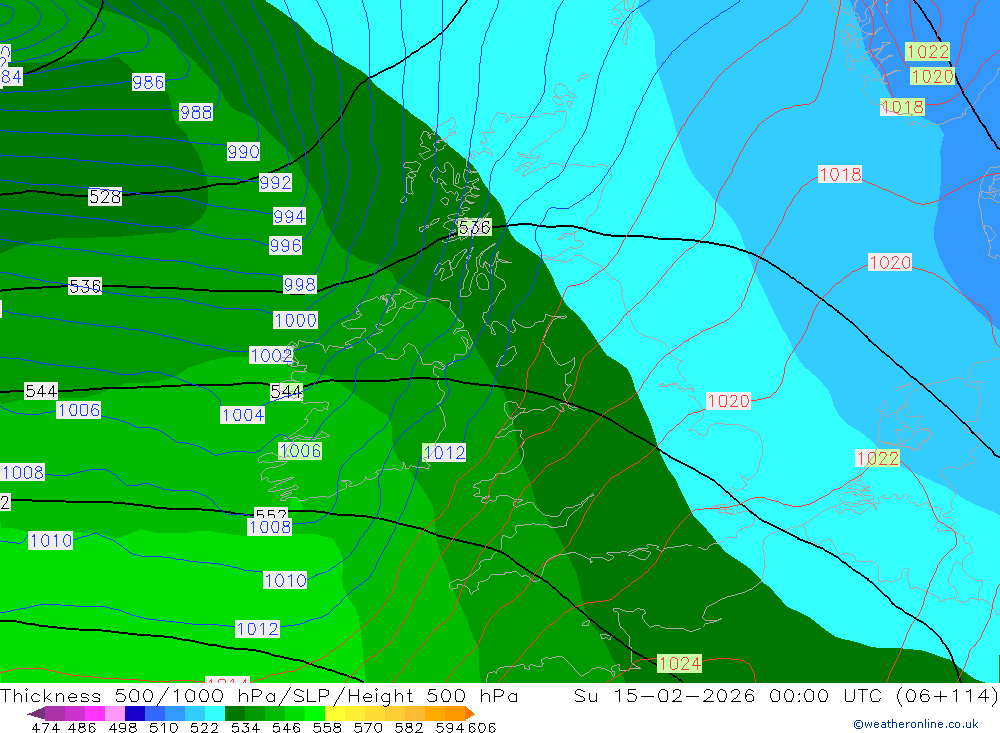This screenshot has width=1000, height=733.
Task: Select the 994 pressure label
Action: click(x=289, y=216)
